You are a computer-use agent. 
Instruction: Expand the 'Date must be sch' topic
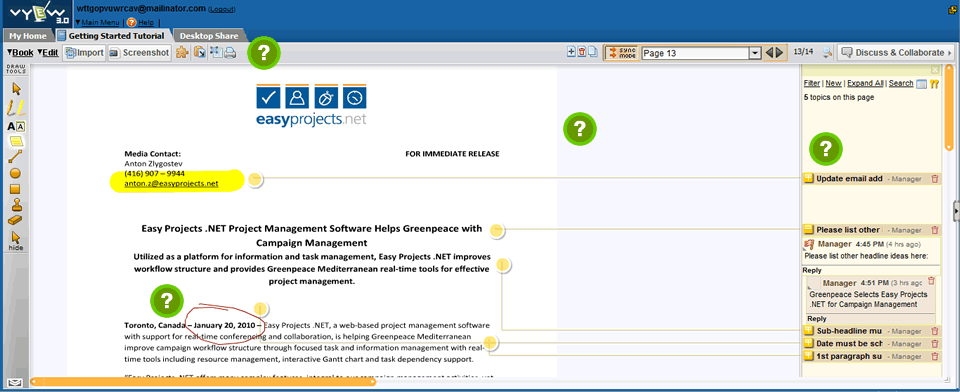pos(808,344)
